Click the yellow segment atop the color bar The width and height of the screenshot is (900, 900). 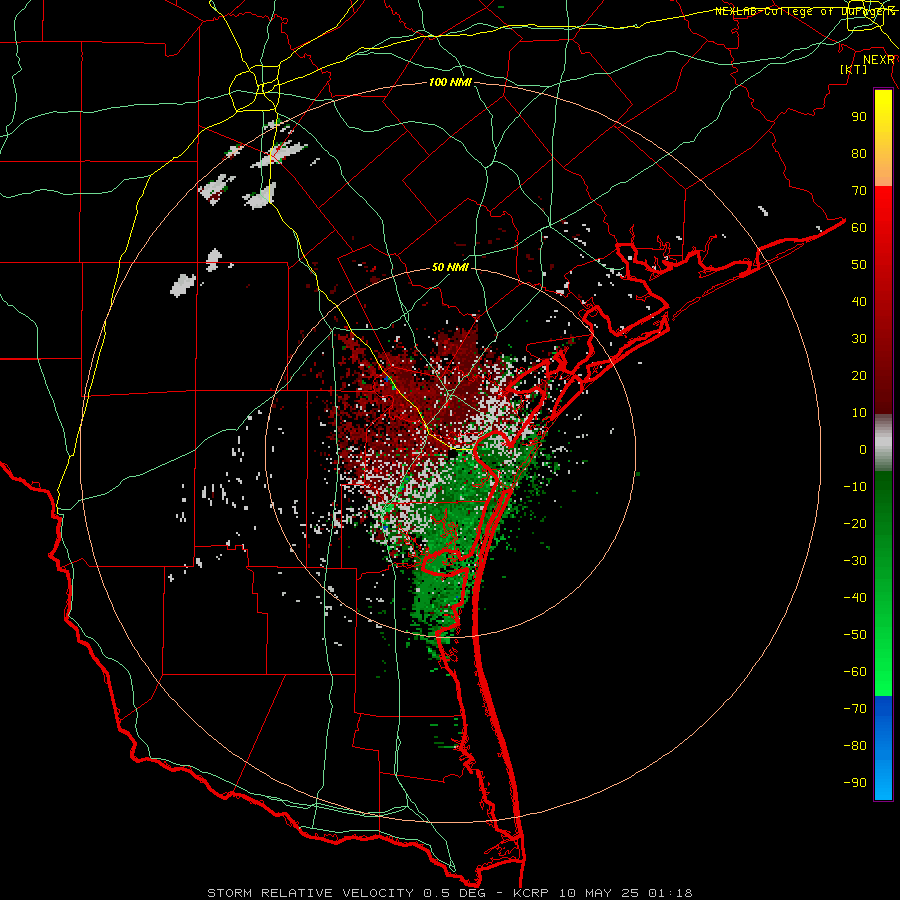point(883,138)
